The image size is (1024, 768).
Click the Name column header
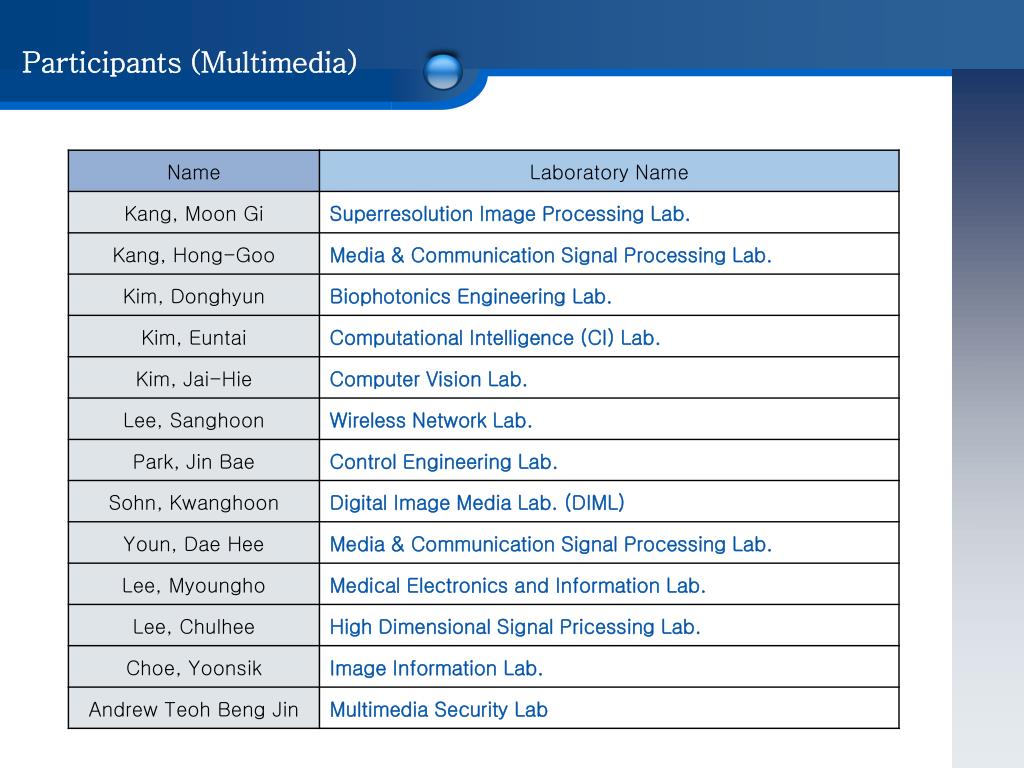point(194,172)
